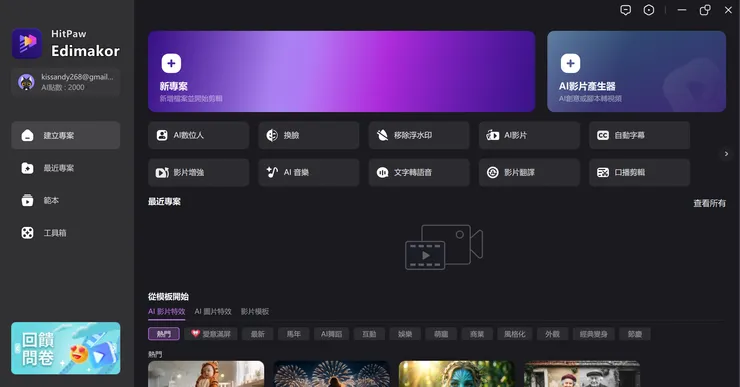Viewport: 740px width, 387px height.
Task: Select the AI舞蹈 filter chip
Action: click(332, 334)
